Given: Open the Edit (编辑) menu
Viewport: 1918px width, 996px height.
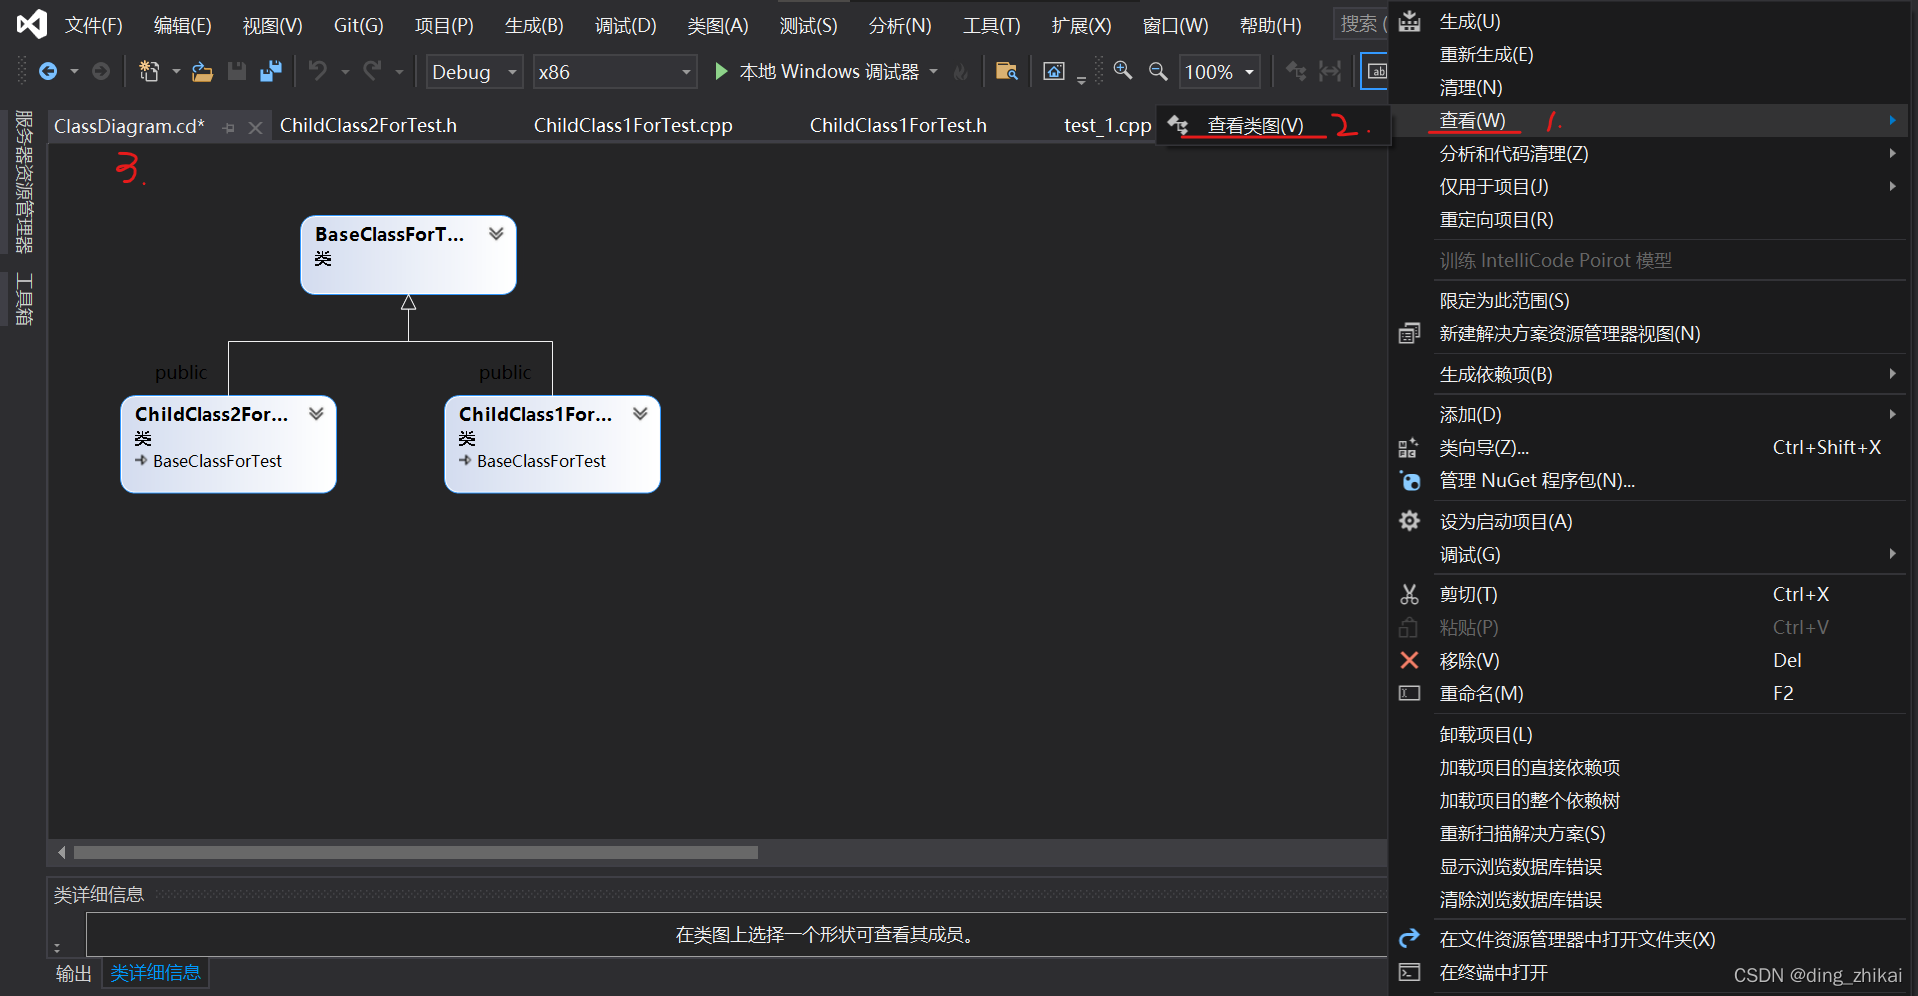Looking at the screenshot, I should tap(183, 25).
